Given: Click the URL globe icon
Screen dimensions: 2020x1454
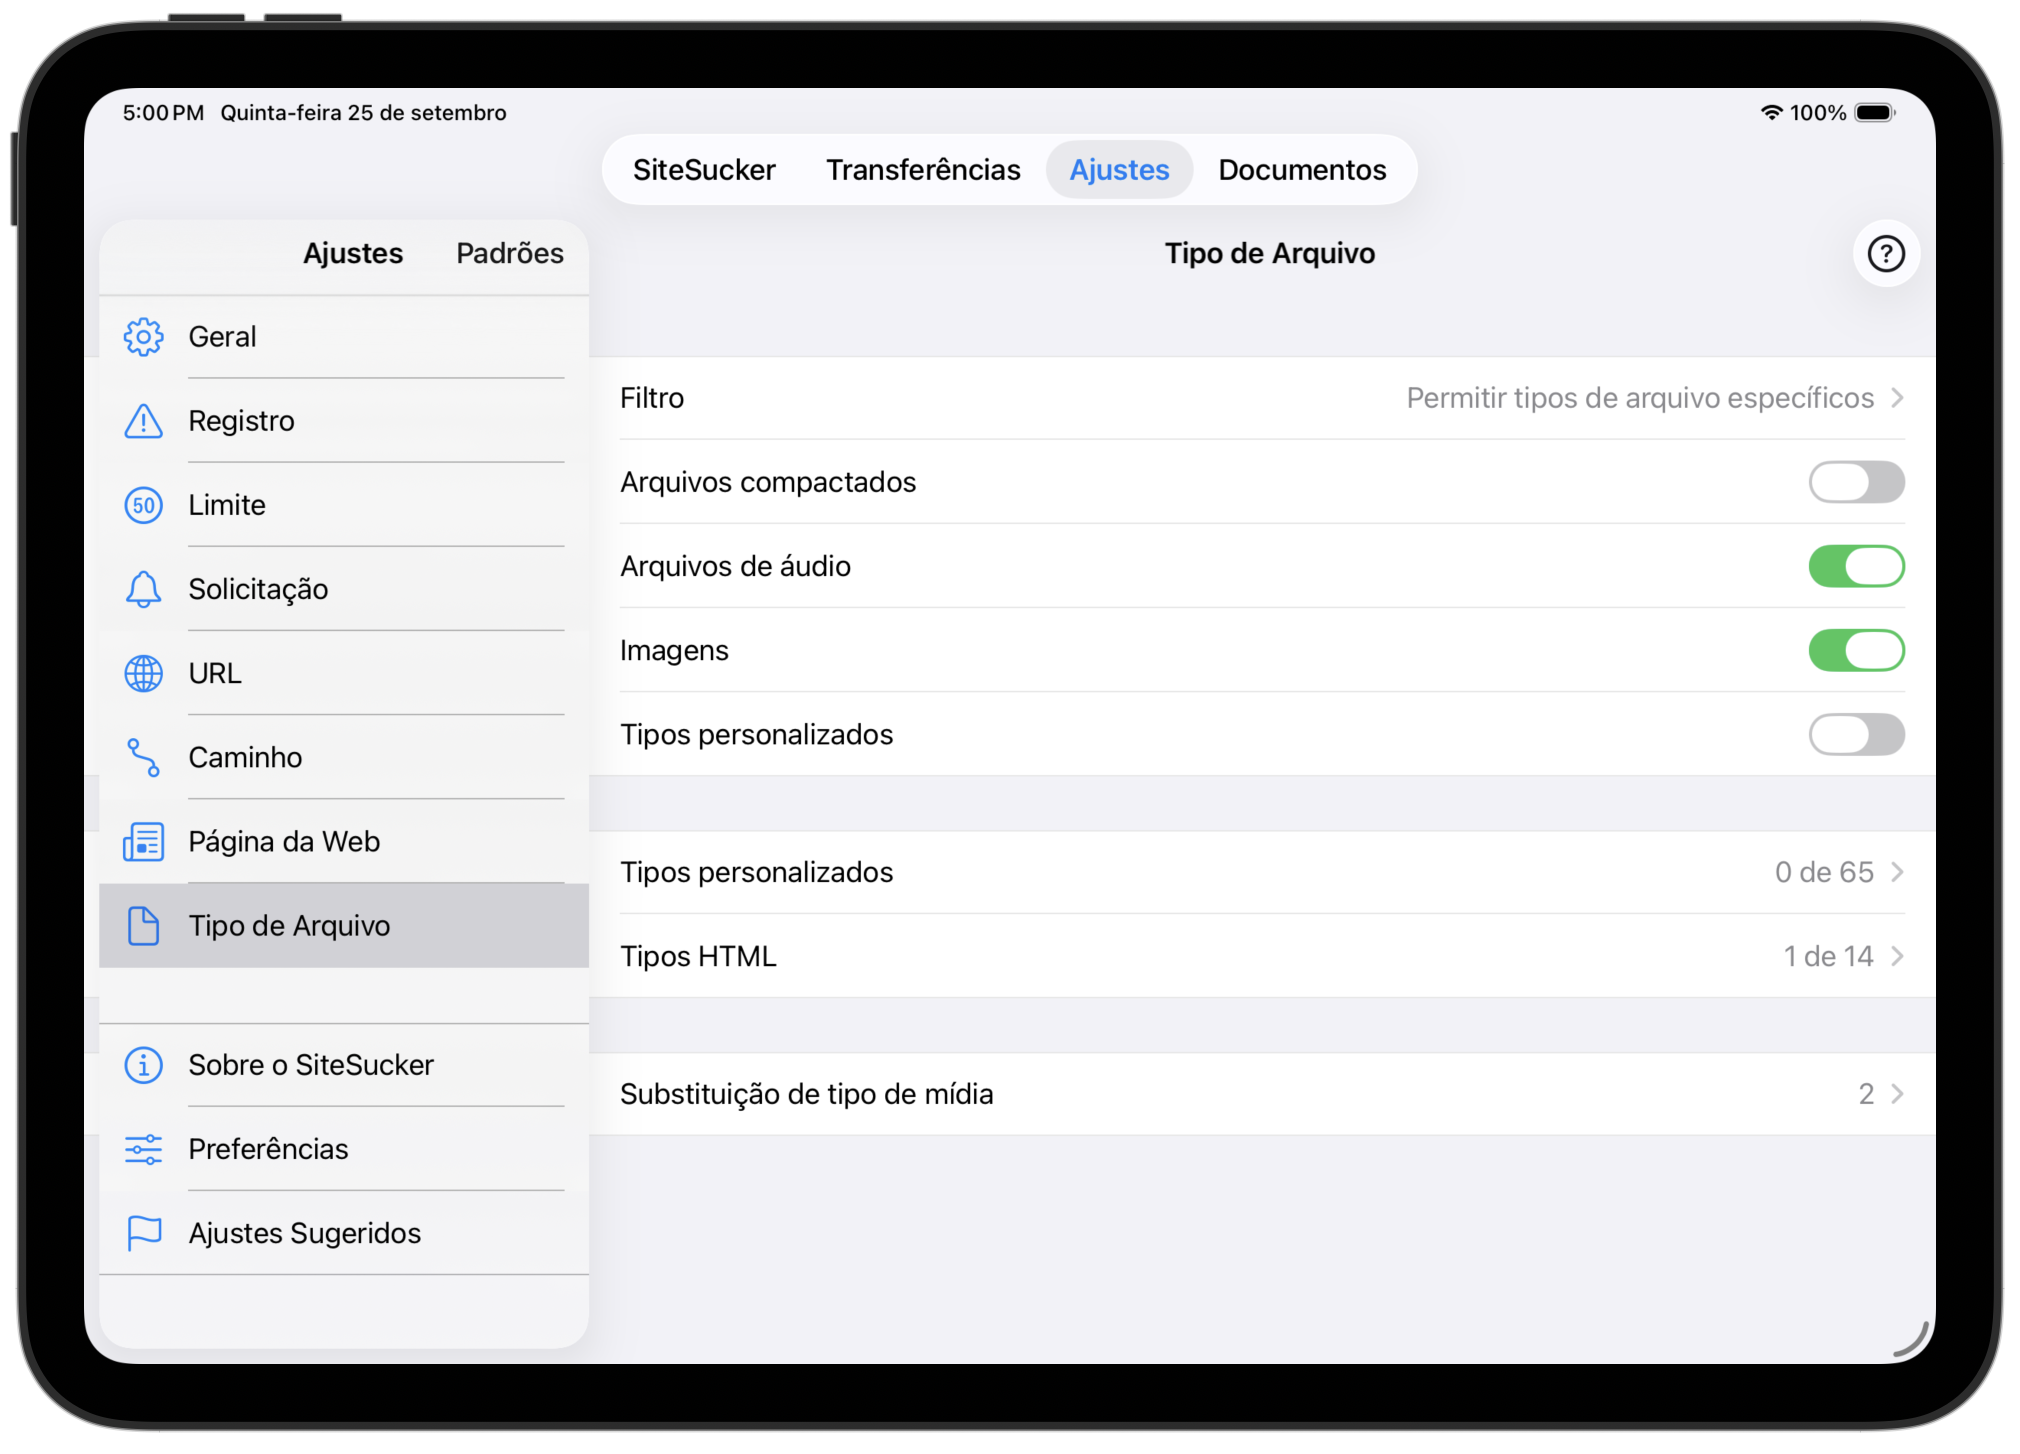Looking at the screenshot, I should [x=144, y=673].
